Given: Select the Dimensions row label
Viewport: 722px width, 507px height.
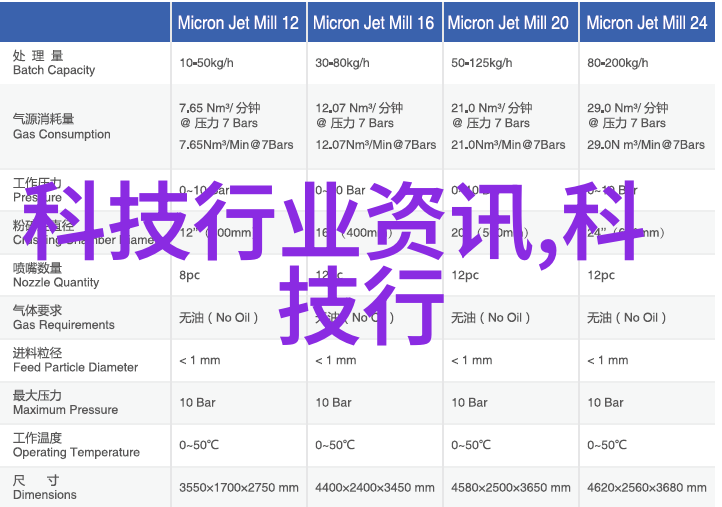Looking at the screenshot, I should 45,488.
